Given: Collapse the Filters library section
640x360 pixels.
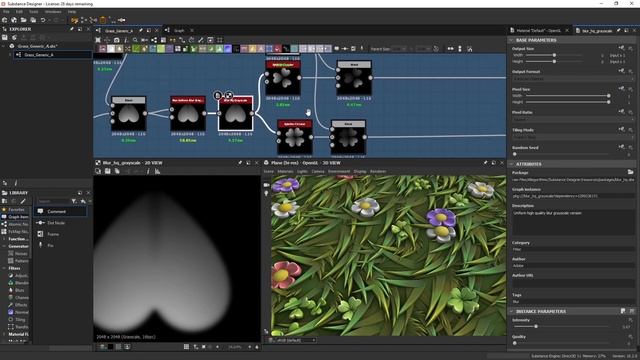Looking at the screenshot, I should [x=4, y=268].
